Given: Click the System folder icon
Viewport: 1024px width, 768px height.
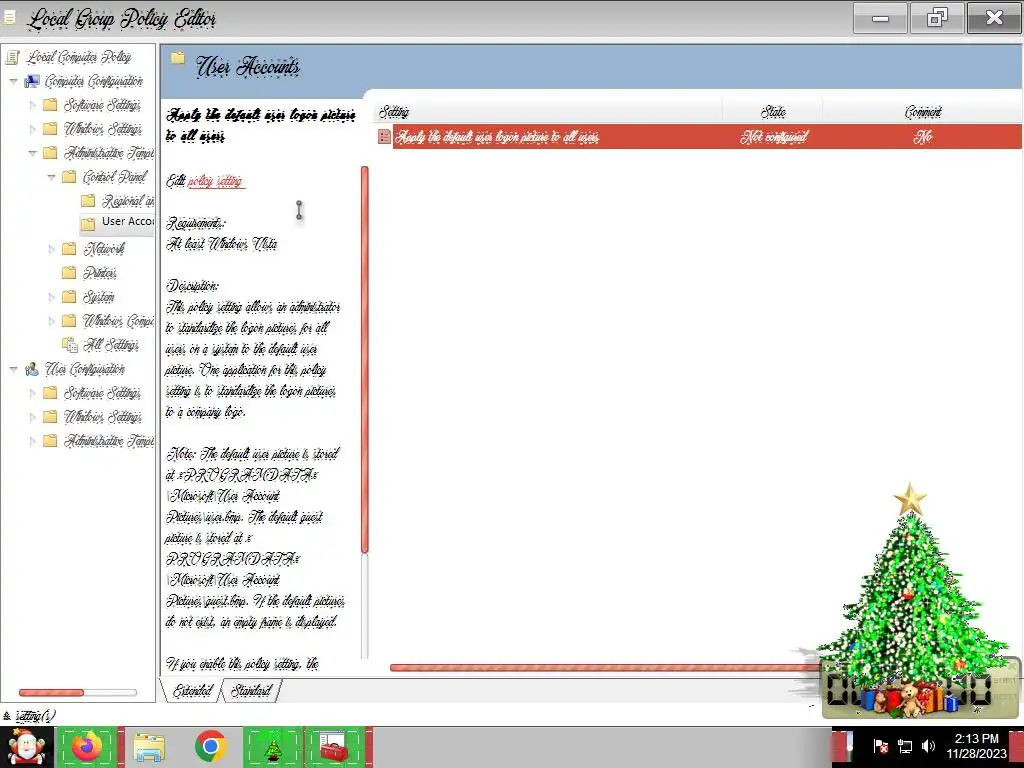Looking at the screenshot, I should (69, 297).
